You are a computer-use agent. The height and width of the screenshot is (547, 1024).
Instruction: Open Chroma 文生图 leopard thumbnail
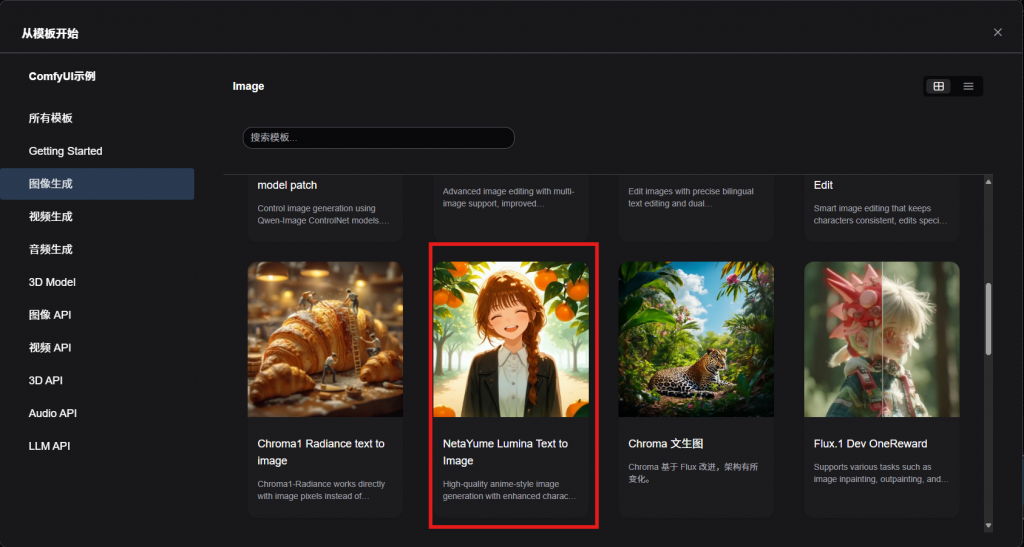[696, 339]
